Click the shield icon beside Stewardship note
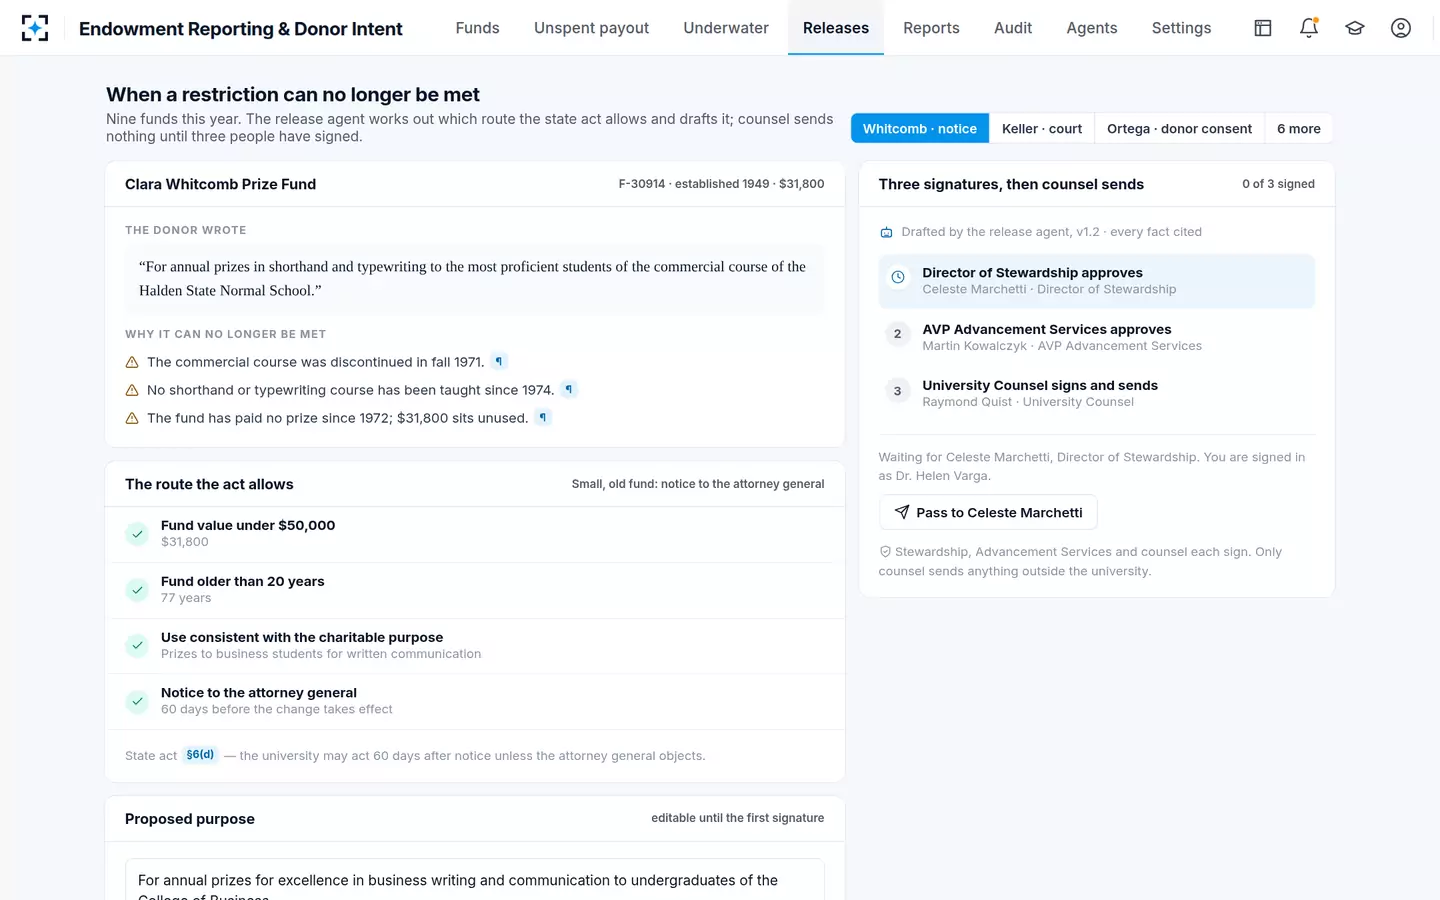1440x900 pixels. pos(885,552)
